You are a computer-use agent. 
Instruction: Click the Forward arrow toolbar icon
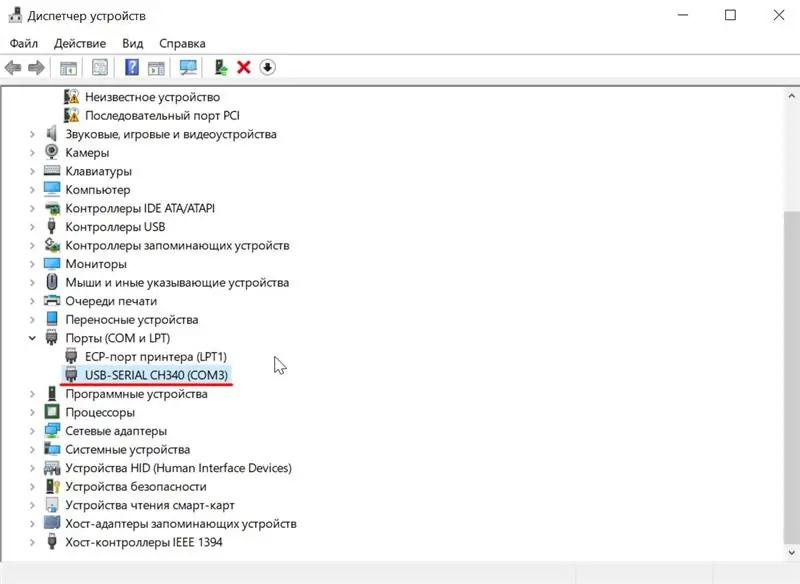pyautogui.click(x=36, y=67)
